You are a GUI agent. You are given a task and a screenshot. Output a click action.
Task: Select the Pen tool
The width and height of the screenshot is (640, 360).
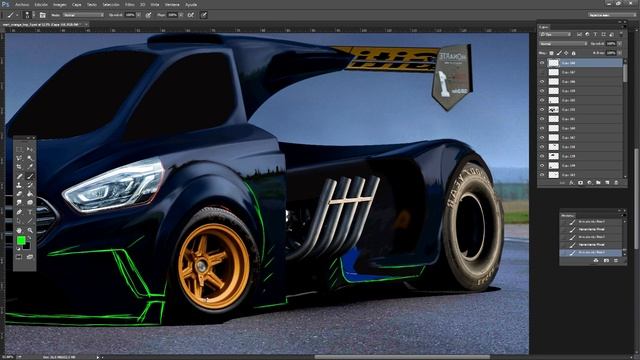[x=19, y=212]
